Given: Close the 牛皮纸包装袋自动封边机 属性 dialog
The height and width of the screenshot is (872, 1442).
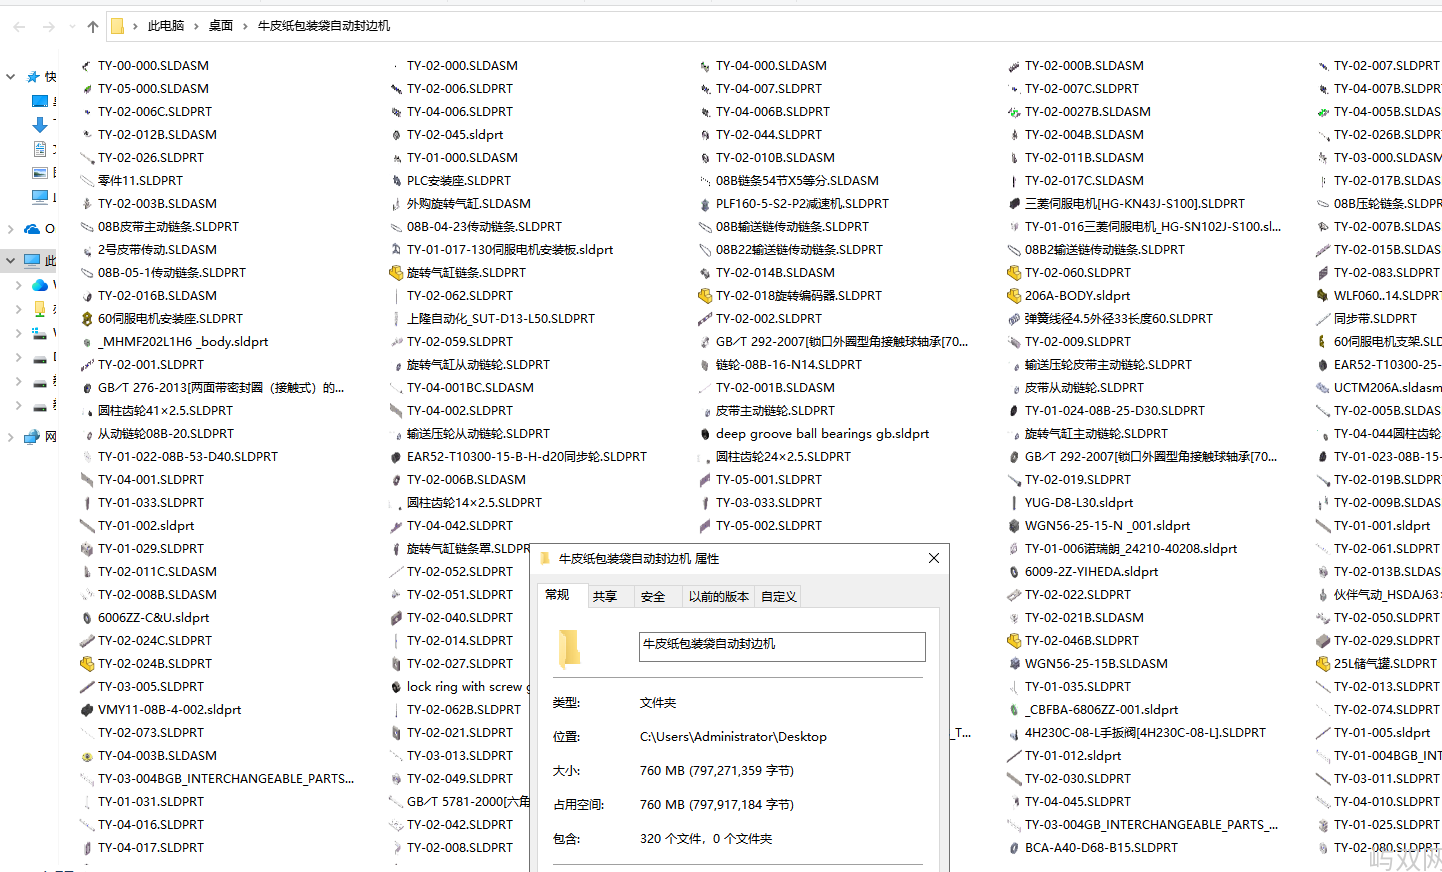Looking at the screenshot, I should point(934,558).
